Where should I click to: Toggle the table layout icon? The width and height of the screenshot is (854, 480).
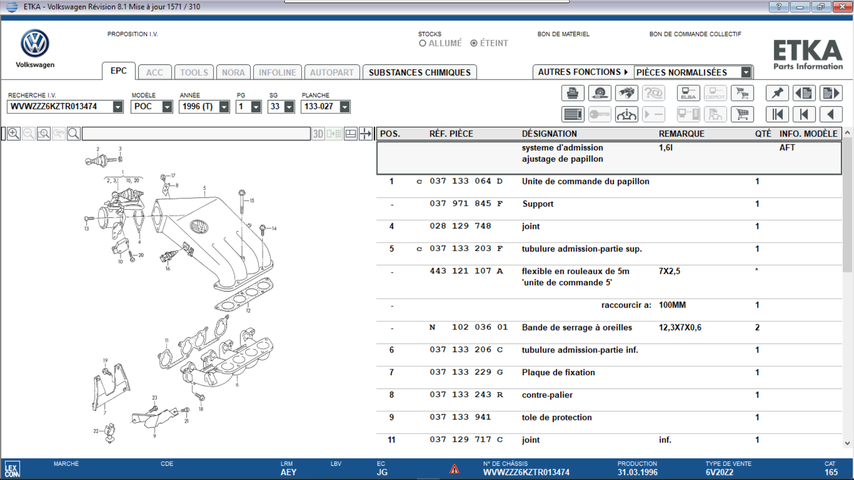351,133
